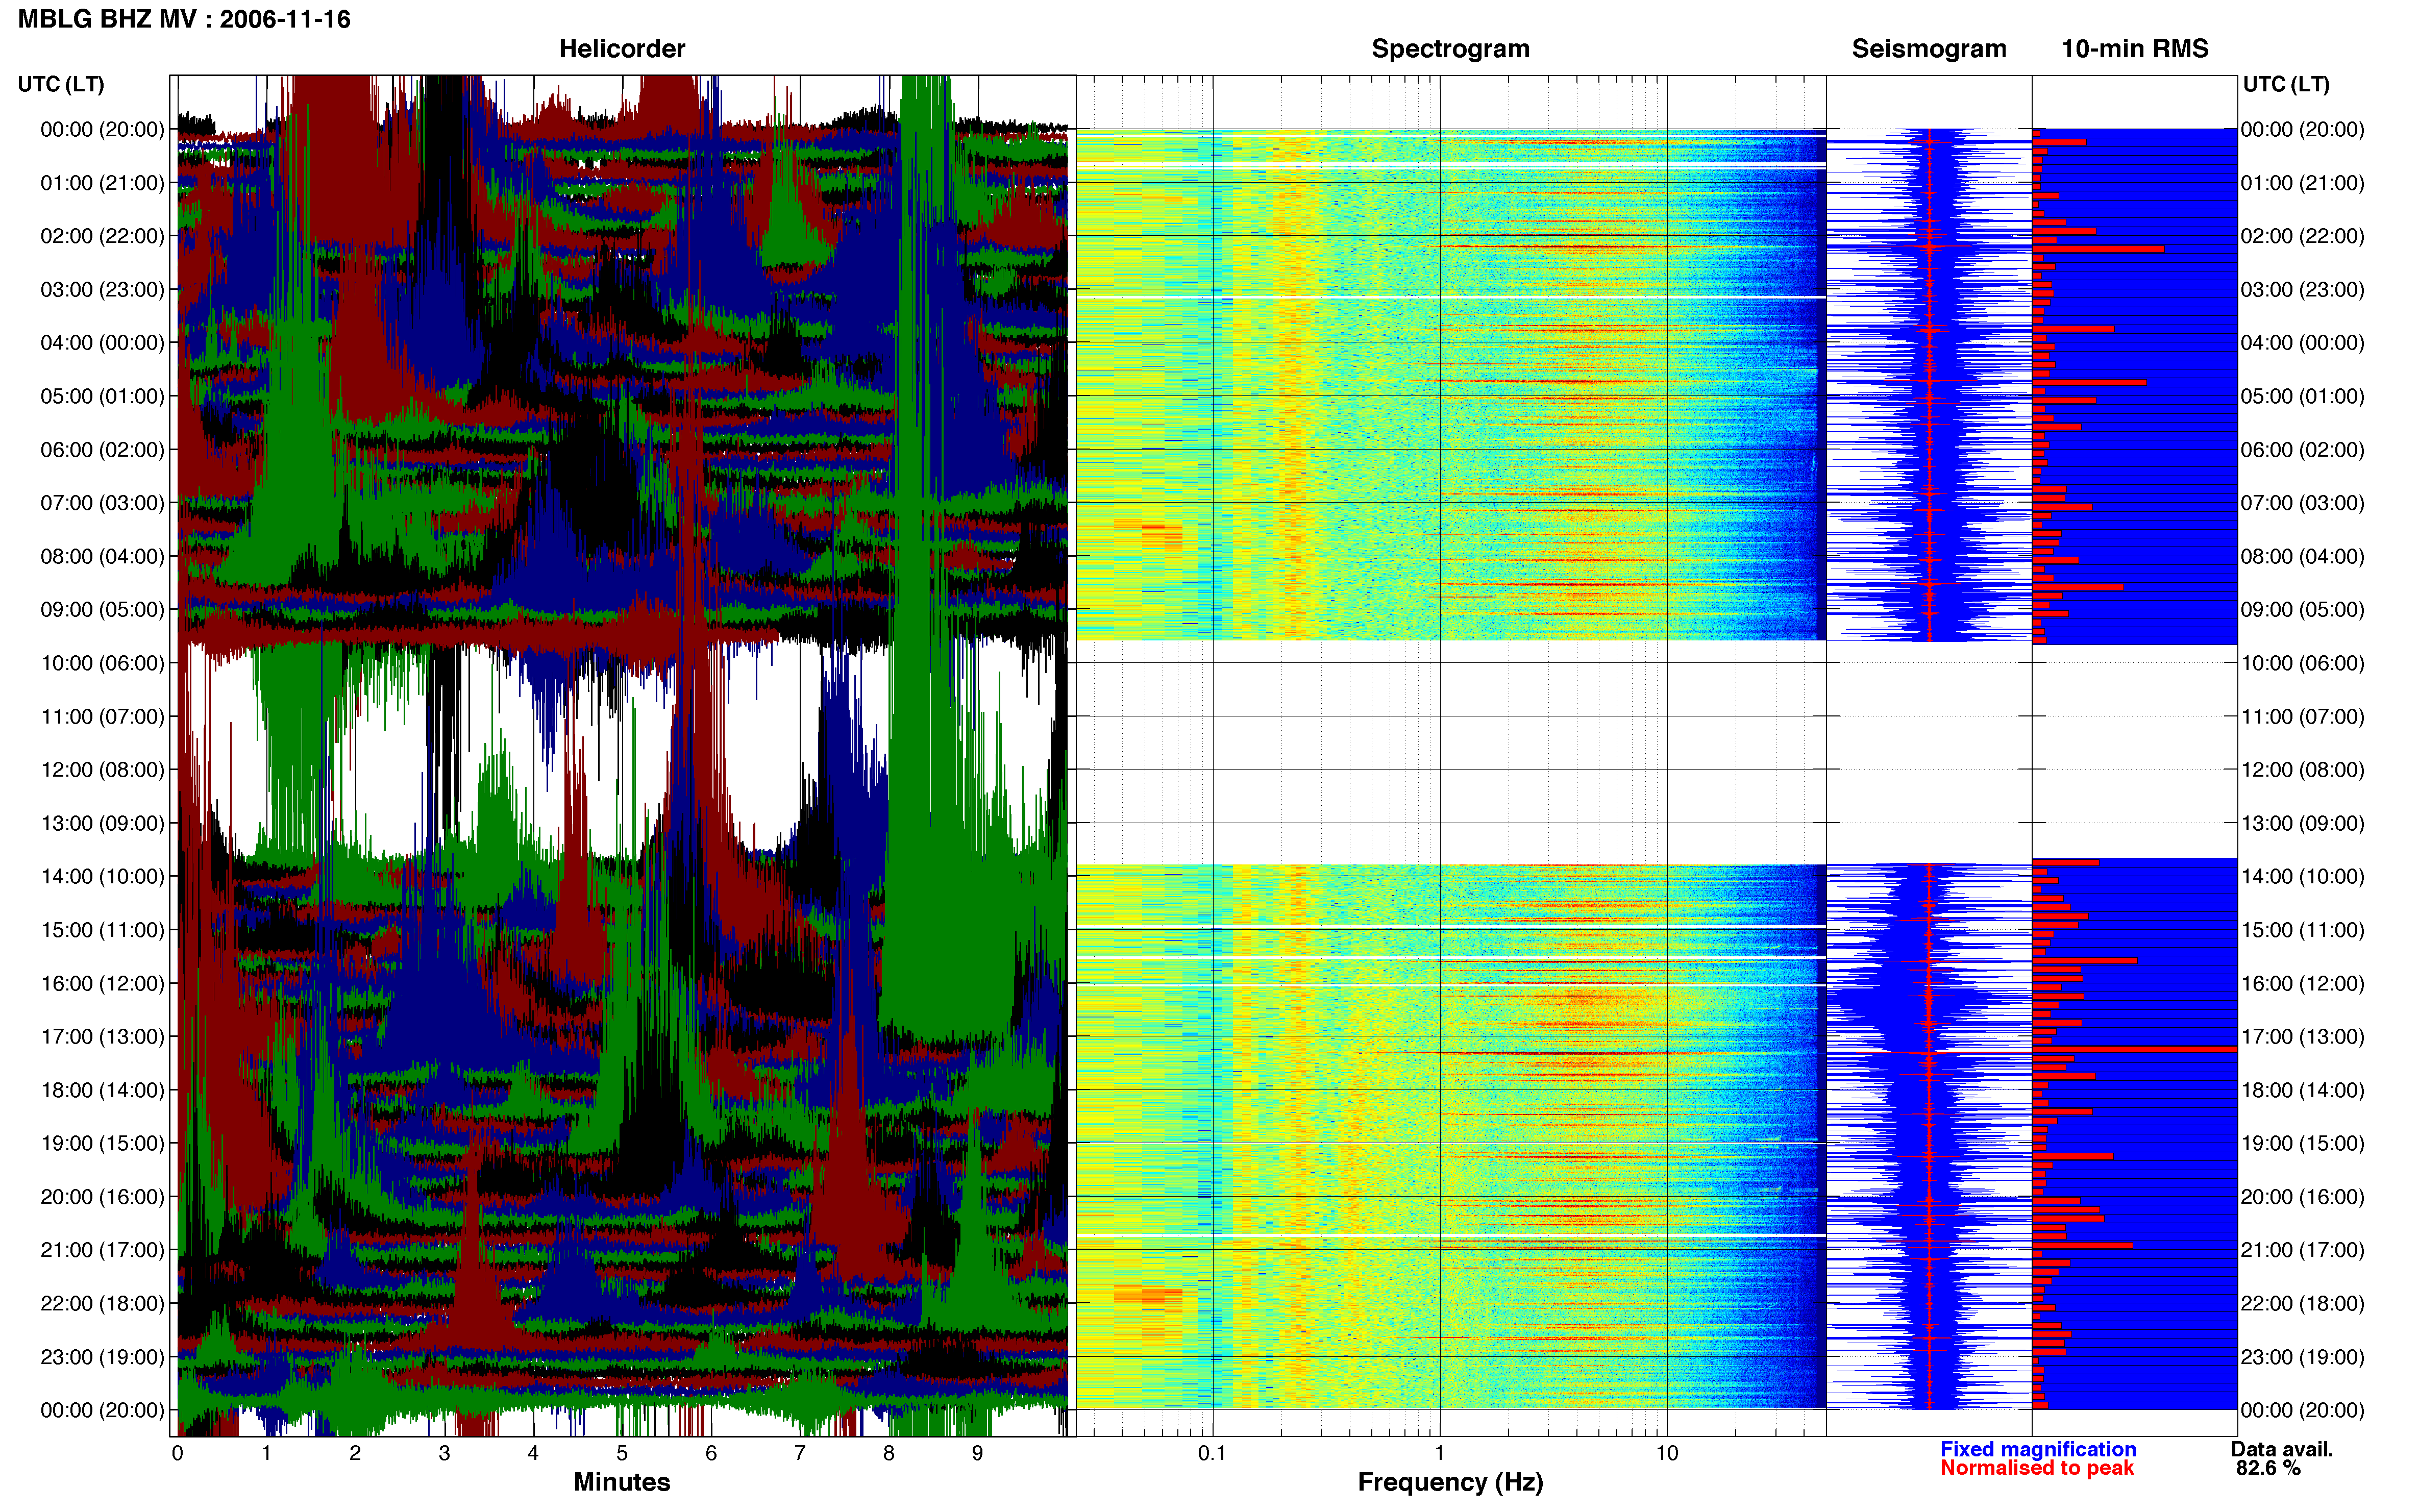Screen dimensions: 2419x1512
Task: Click the UTC (LT) label beside the RMS panel
Action: click(2286, 84)
